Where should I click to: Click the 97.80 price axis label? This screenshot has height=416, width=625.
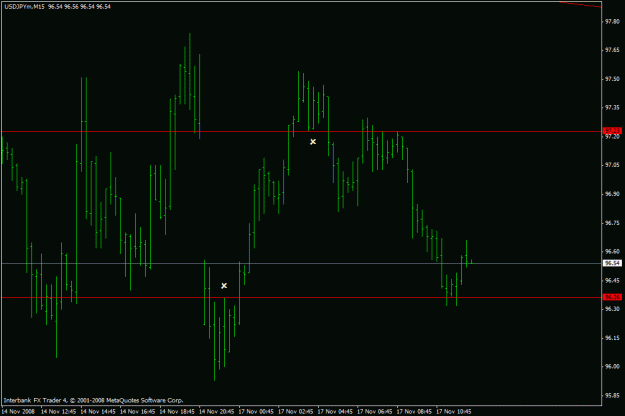tap(613, 22)
